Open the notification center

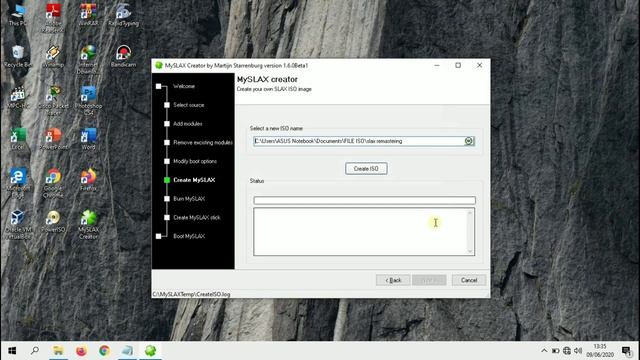click(627, 351)
